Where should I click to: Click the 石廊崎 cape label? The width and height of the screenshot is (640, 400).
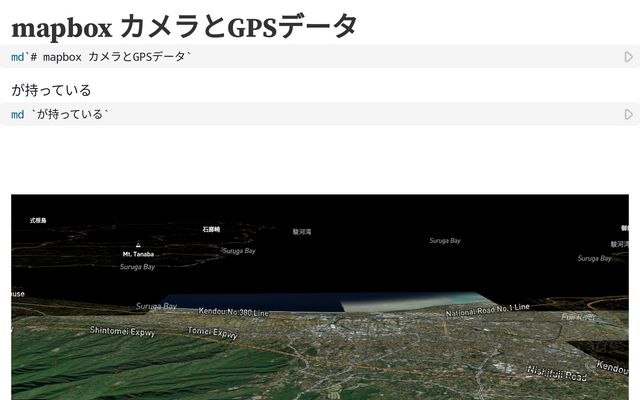point(211,228)
